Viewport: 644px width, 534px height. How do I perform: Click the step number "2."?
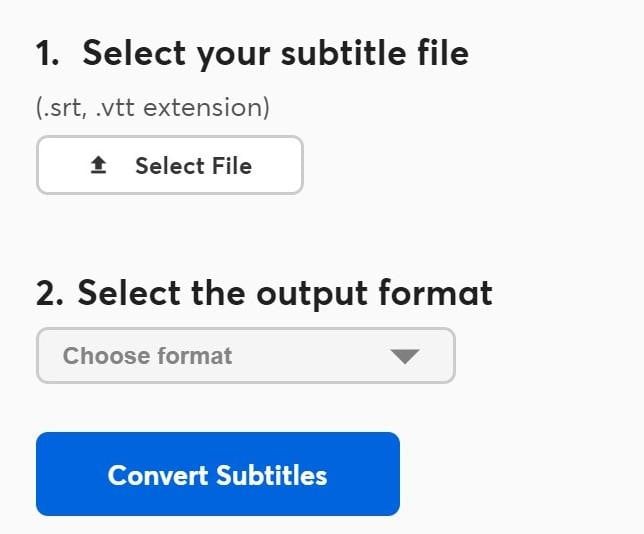pyautogui.click(x=51, y=293)
